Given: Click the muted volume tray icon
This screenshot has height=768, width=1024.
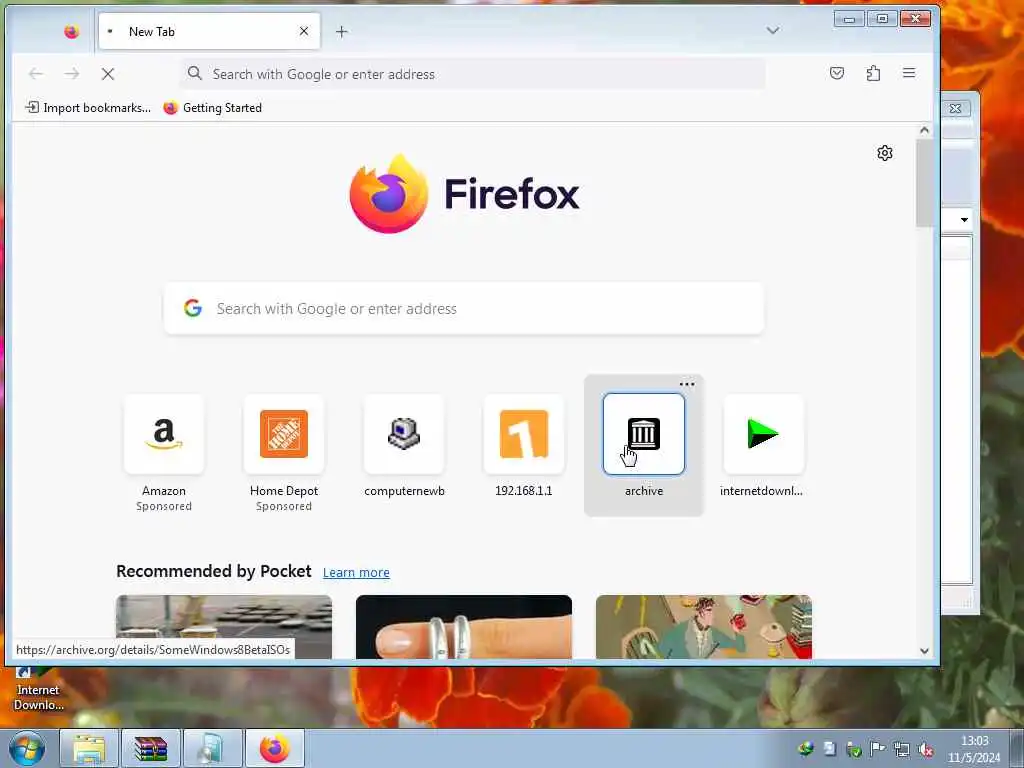Looking at the screenshot, I should coord(926,749).
